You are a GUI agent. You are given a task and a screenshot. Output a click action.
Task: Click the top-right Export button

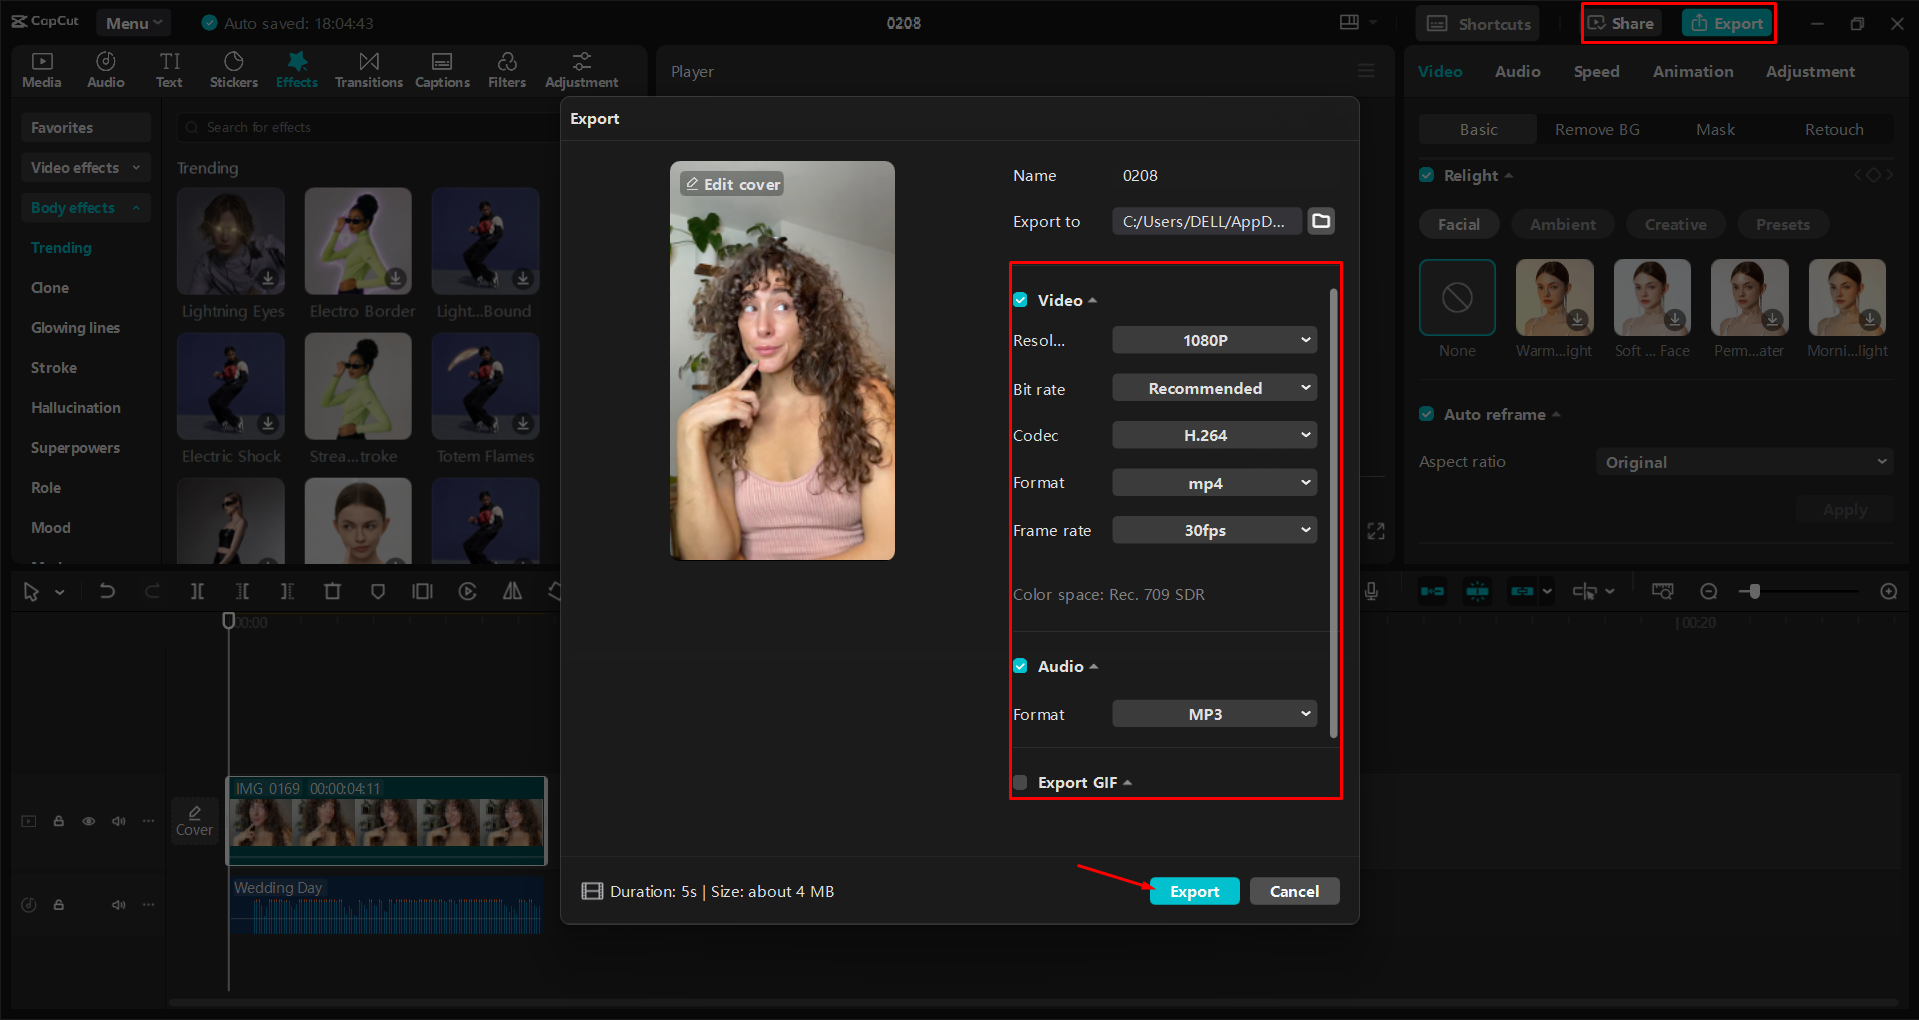coord(1728,23)
